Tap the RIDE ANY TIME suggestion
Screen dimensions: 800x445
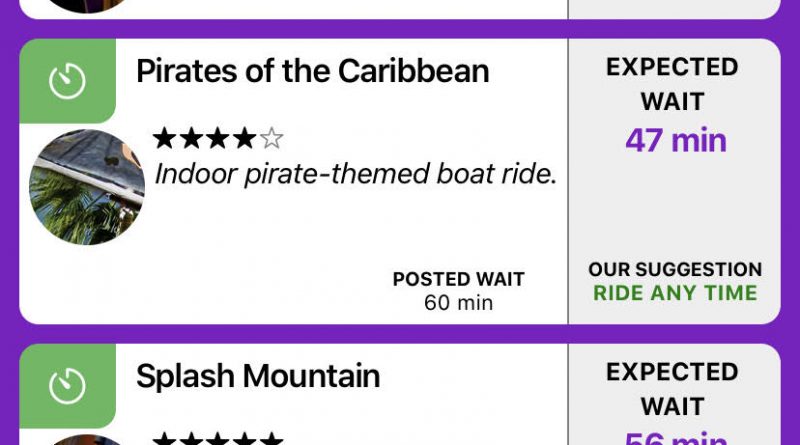pyautogui.click(x=675, y=293)
